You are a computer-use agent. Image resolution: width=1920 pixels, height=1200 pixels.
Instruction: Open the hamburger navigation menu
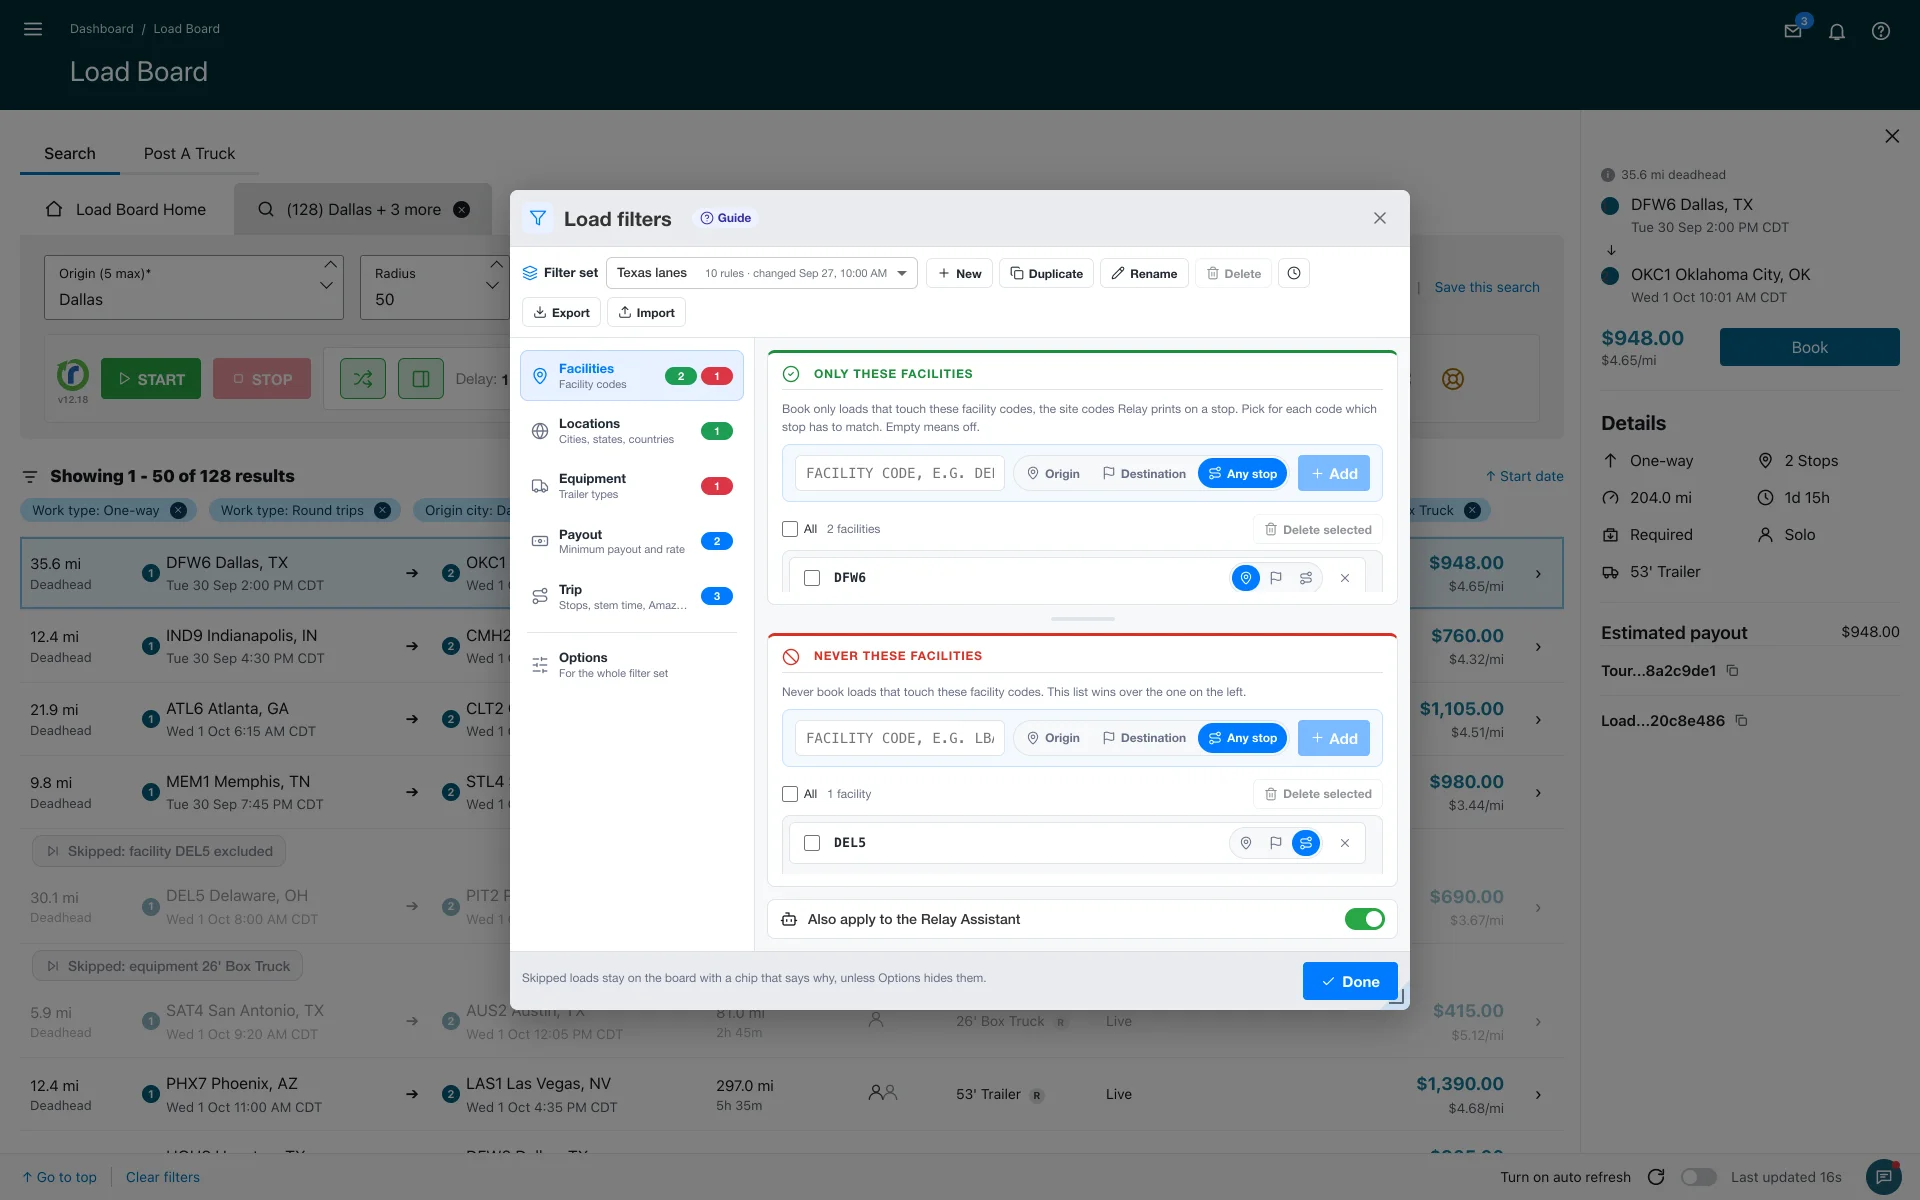click(x=33, y=29)
